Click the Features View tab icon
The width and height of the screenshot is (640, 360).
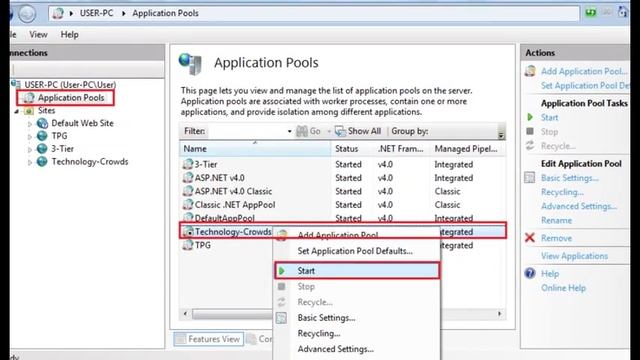pyautogui.click(x=180, y=339)
